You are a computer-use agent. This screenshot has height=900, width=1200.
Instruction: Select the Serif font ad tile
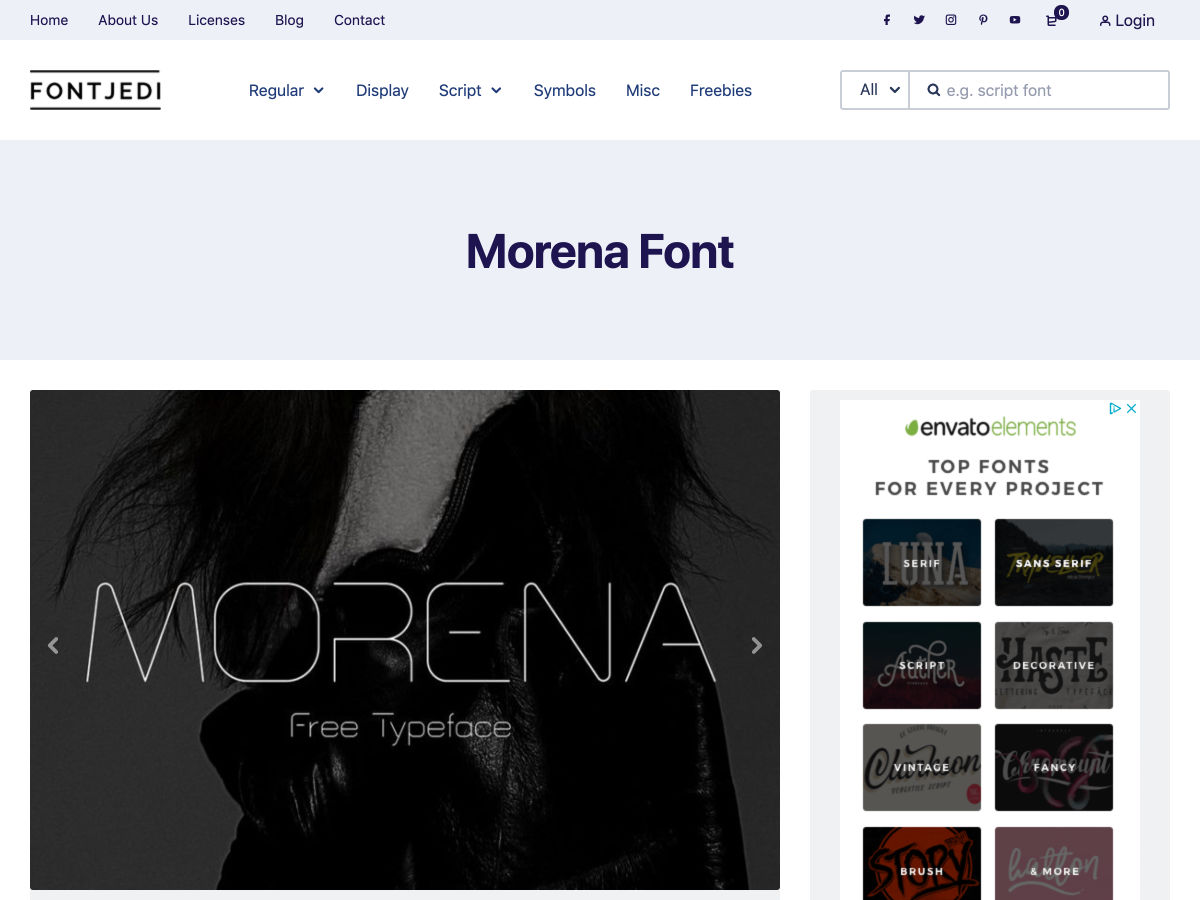(x=922, y=562)
